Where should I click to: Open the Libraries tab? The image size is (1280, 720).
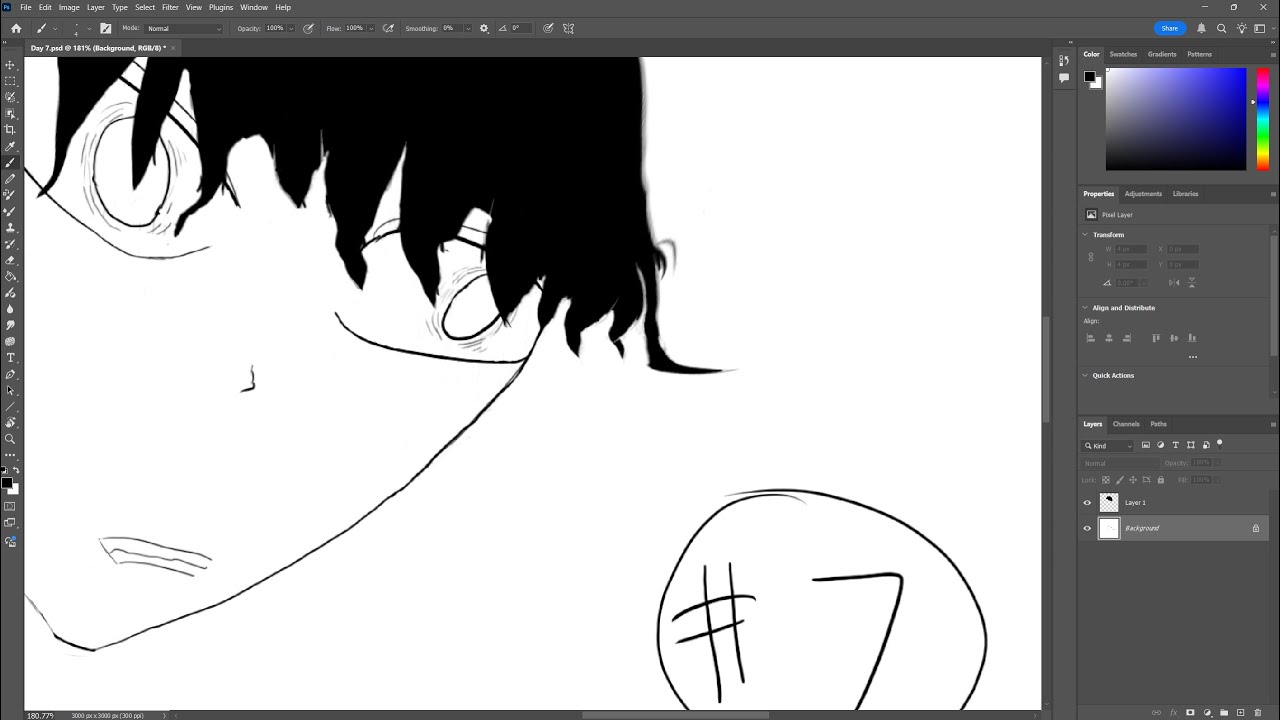point(1185,194)
